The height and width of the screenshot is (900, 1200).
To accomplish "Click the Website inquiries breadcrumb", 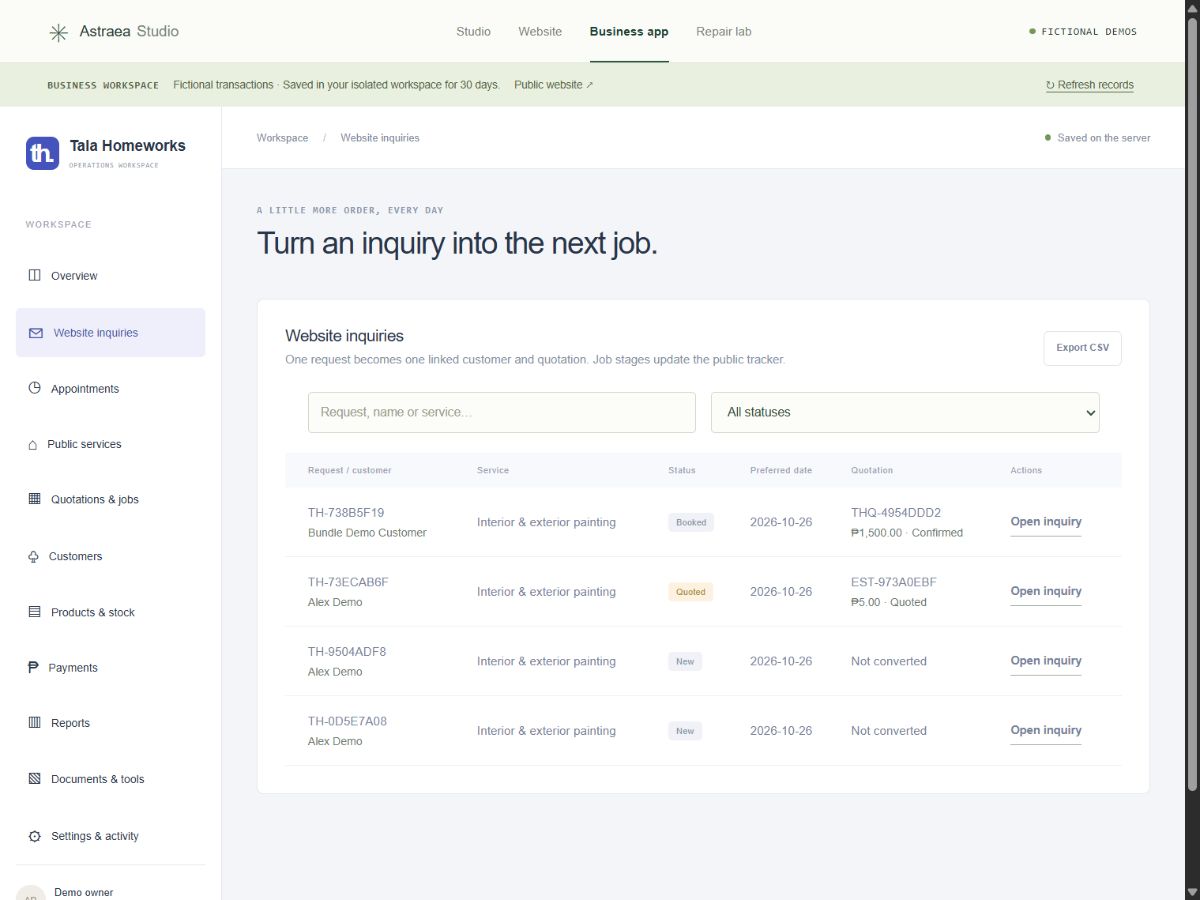I will click(x=380, y=138).
